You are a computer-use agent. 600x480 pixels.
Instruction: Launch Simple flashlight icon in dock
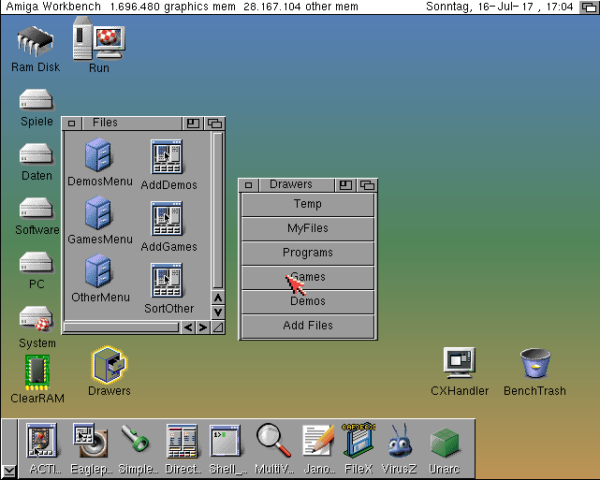pos(135,439)
